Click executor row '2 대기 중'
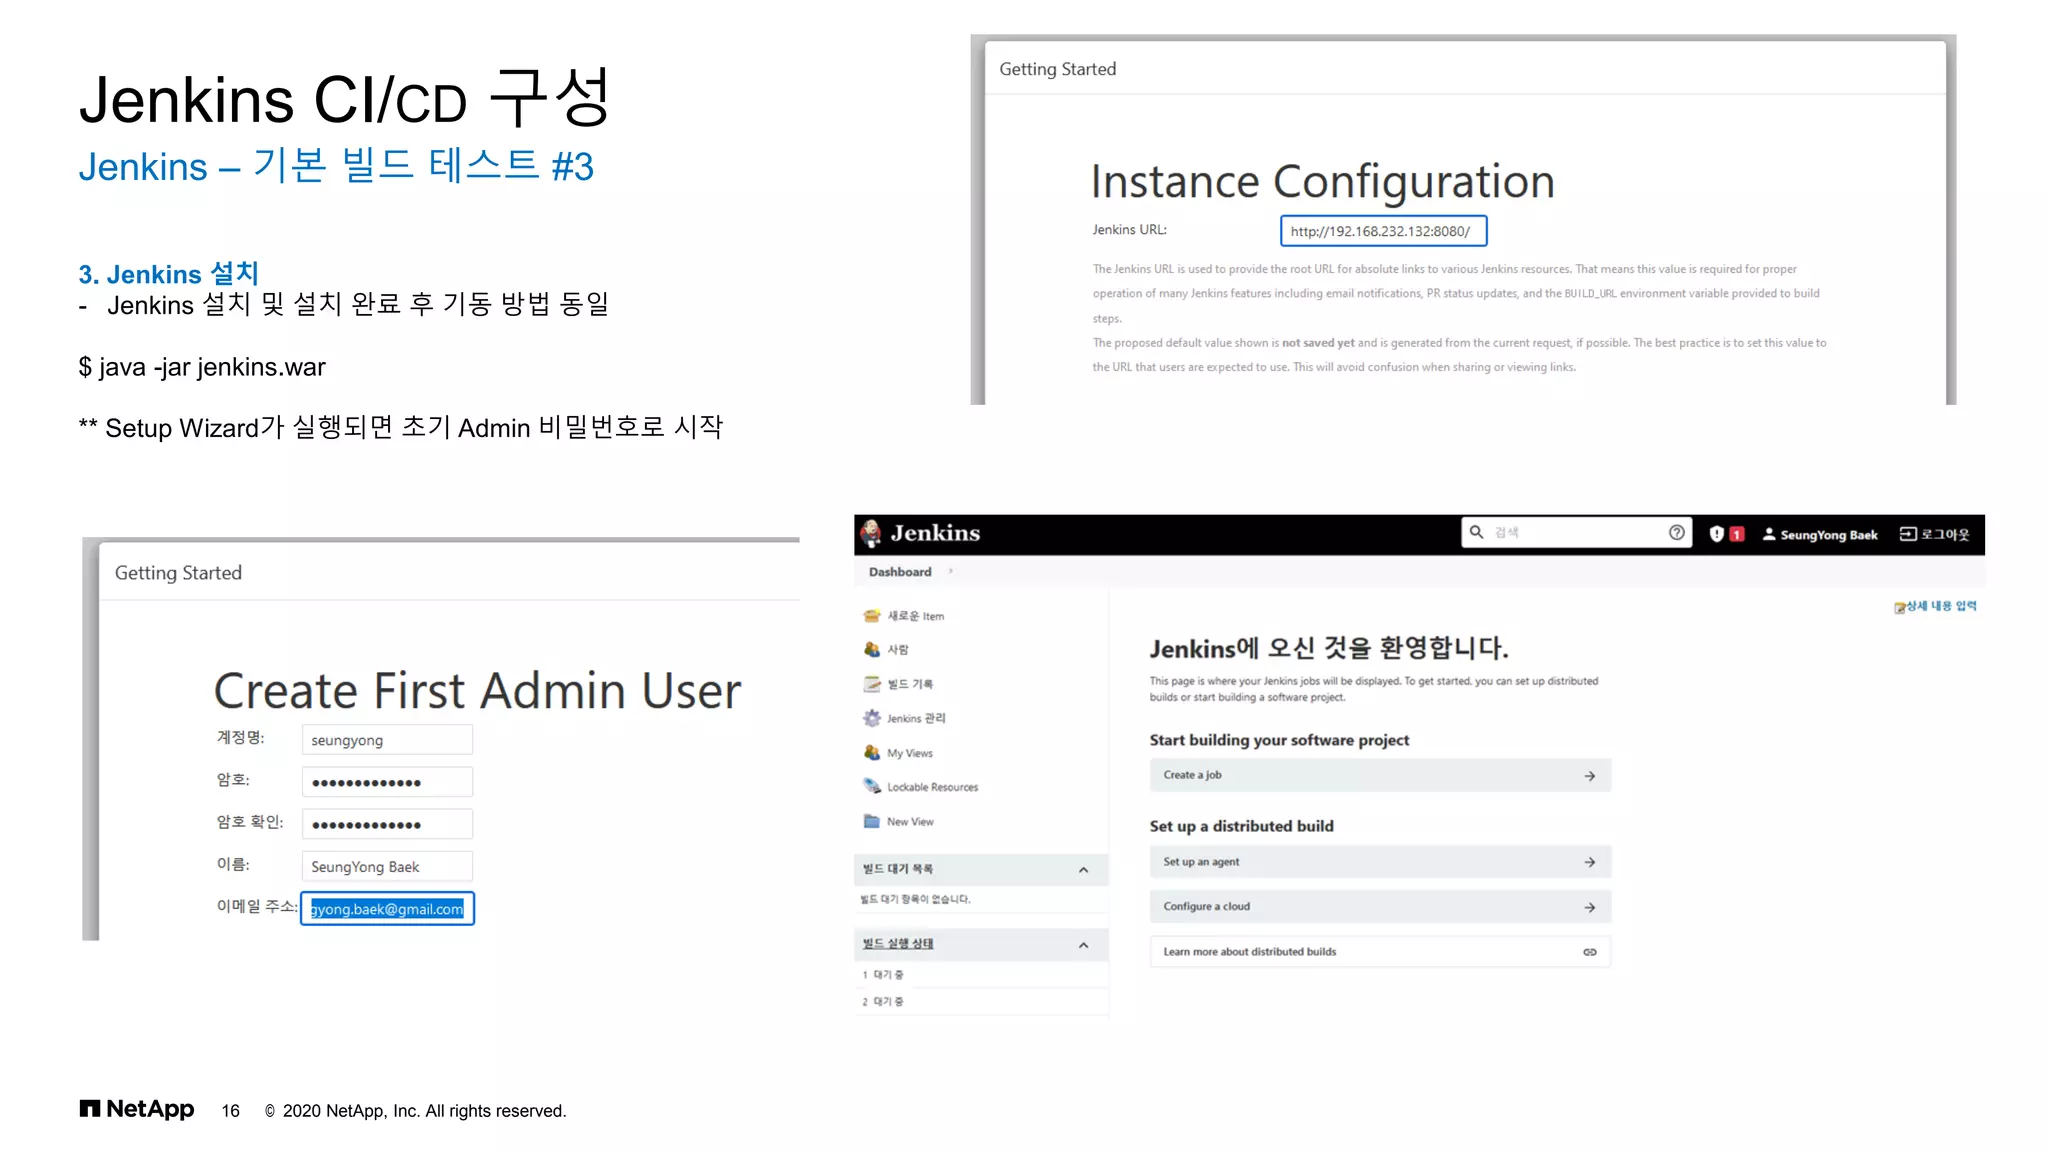This screenshot has width=2048, height=1152. pos(981,1001)
